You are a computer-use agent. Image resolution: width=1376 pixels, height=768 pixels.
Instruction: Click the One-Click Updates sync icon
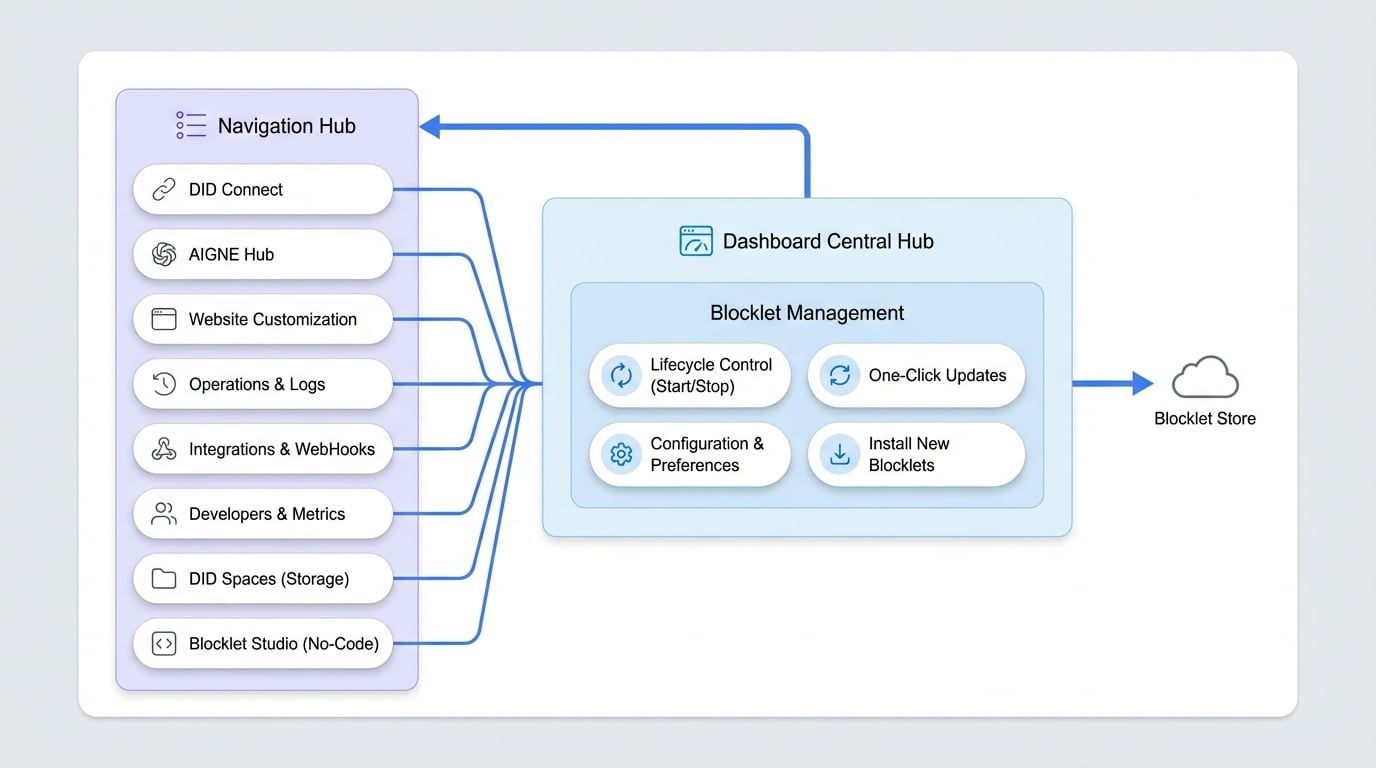click(x=840, y=376)
